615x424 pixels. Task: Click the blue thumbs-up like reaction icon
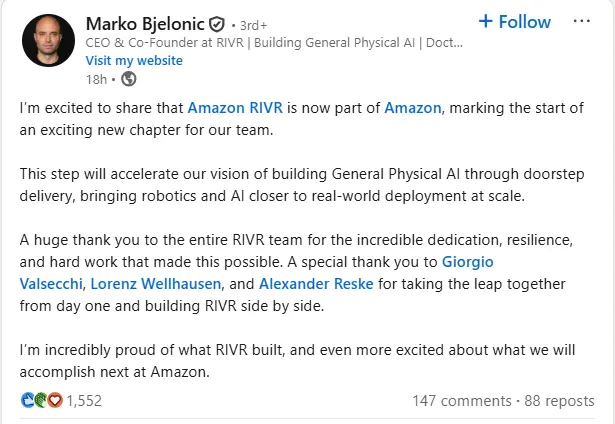[x=27, y=400]
